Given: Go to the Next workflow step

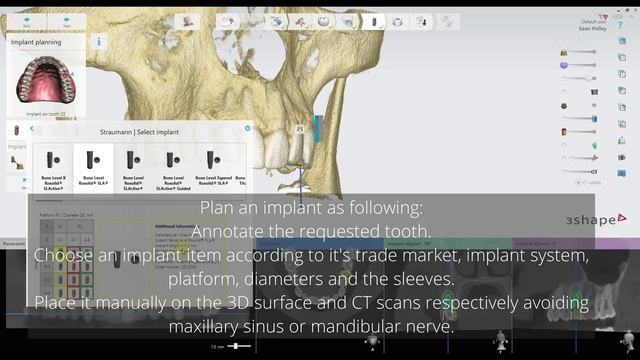Looking at the screenshot, I should 67,22.
